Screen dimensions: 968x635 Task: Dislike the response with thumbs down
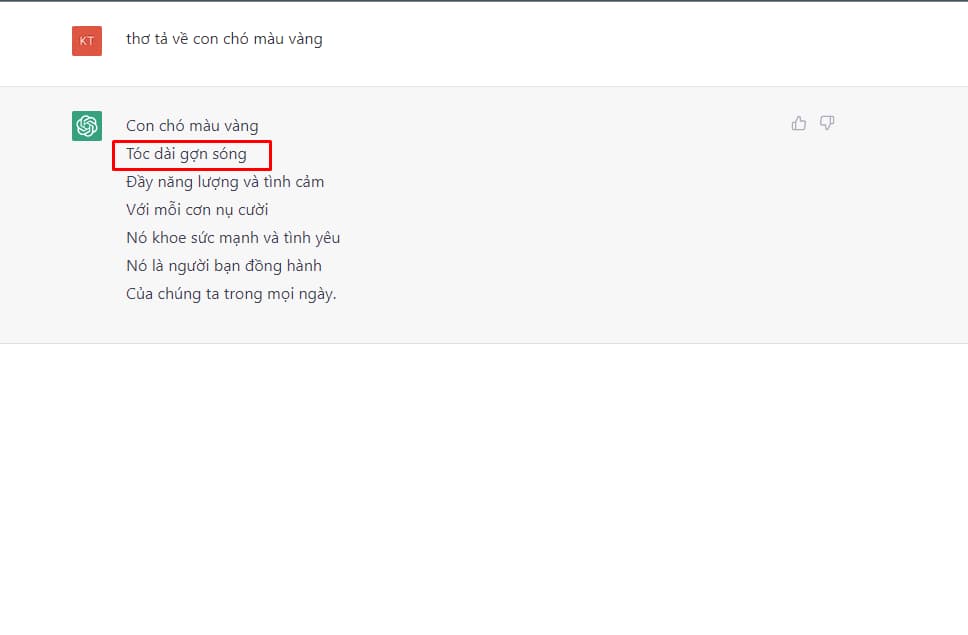[827, 123]
